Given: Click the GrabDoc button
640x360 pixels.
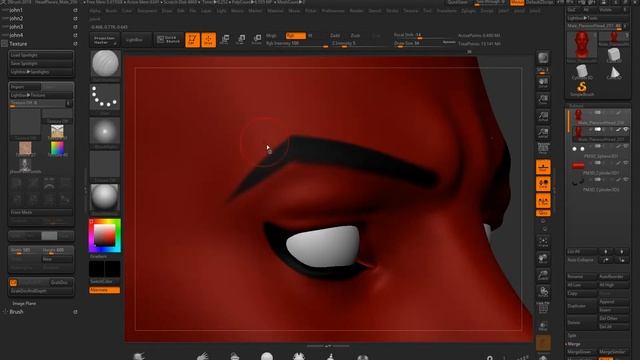Looking at the screenshot, I should coord(61,282).
